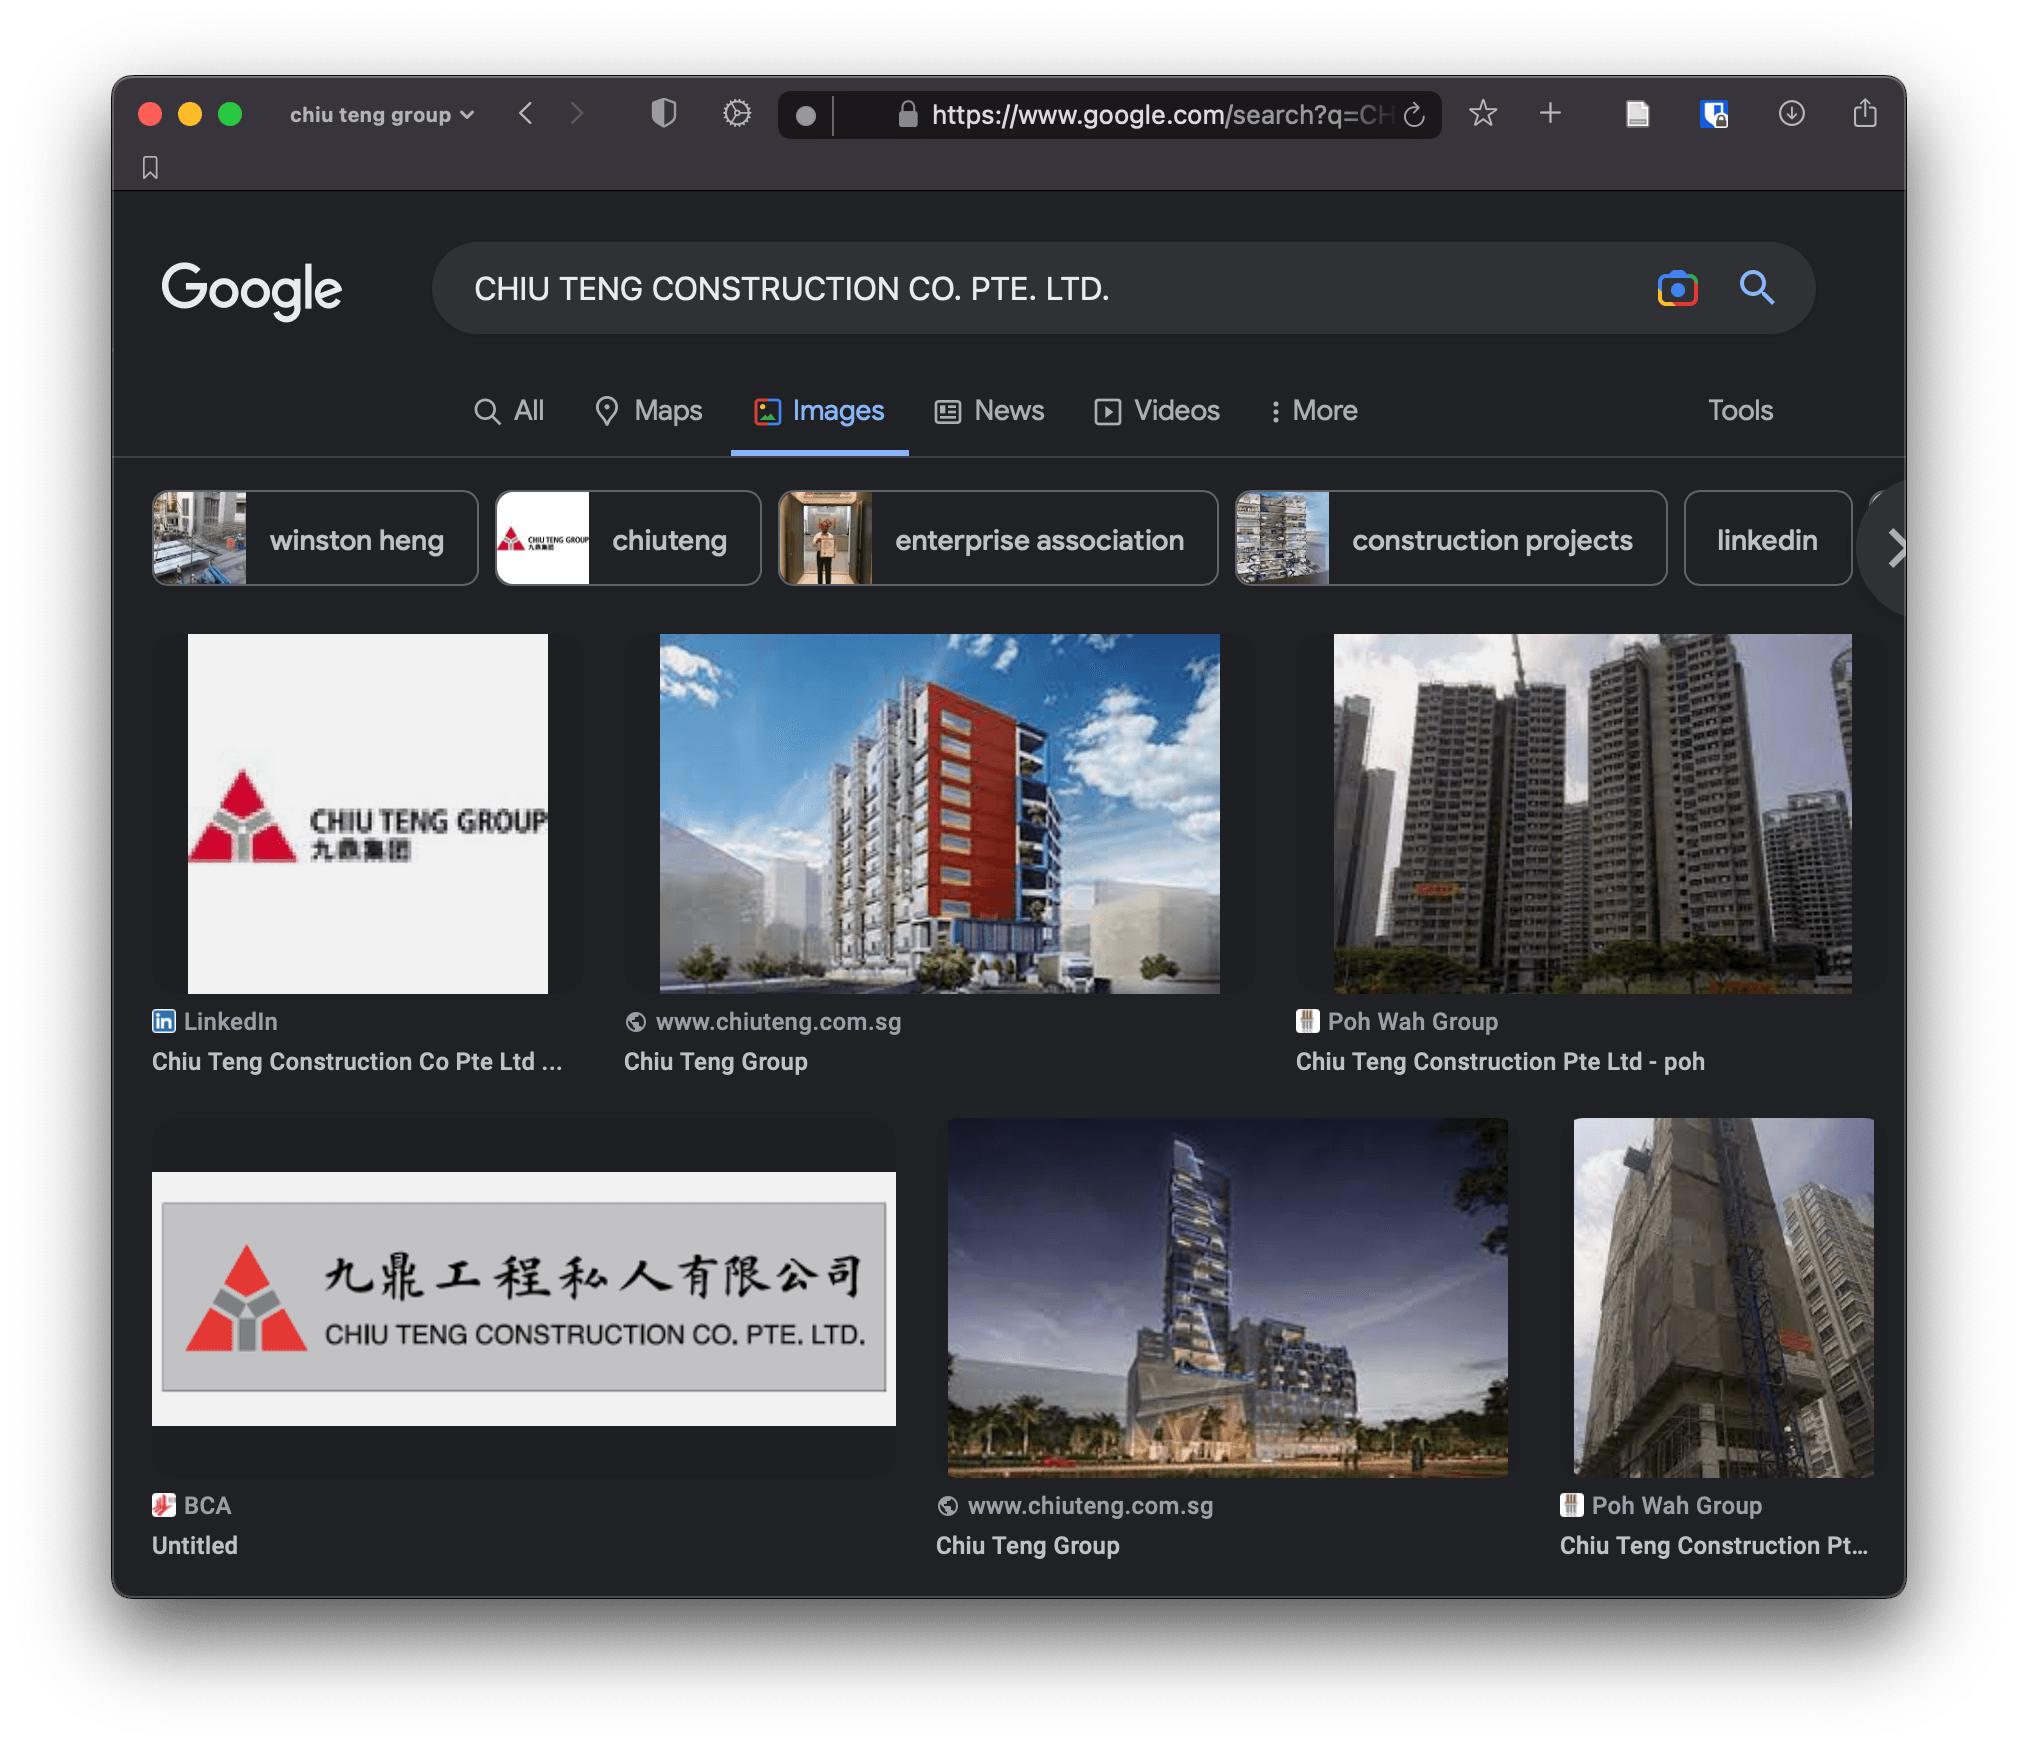The image size is (2018, 1746).
Task: Filter by the 'construction projects' chip
Action: 1451,538
